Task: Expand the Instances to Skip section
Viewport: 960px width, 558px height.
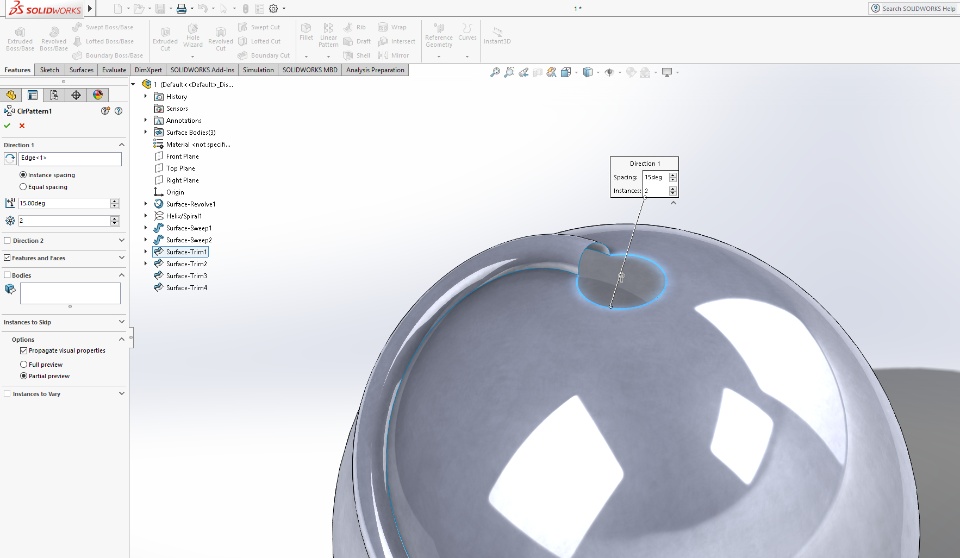Action: click(121, 322)
